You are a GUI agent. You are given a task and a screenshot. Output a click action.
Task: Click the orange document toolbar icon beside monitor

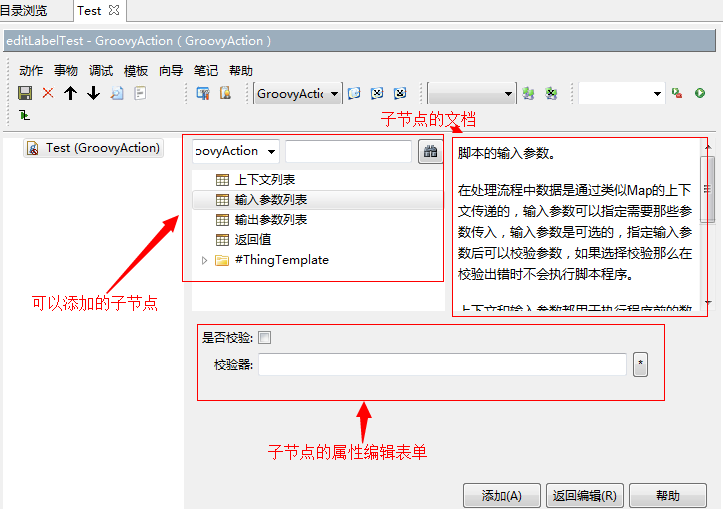[225, 93]
